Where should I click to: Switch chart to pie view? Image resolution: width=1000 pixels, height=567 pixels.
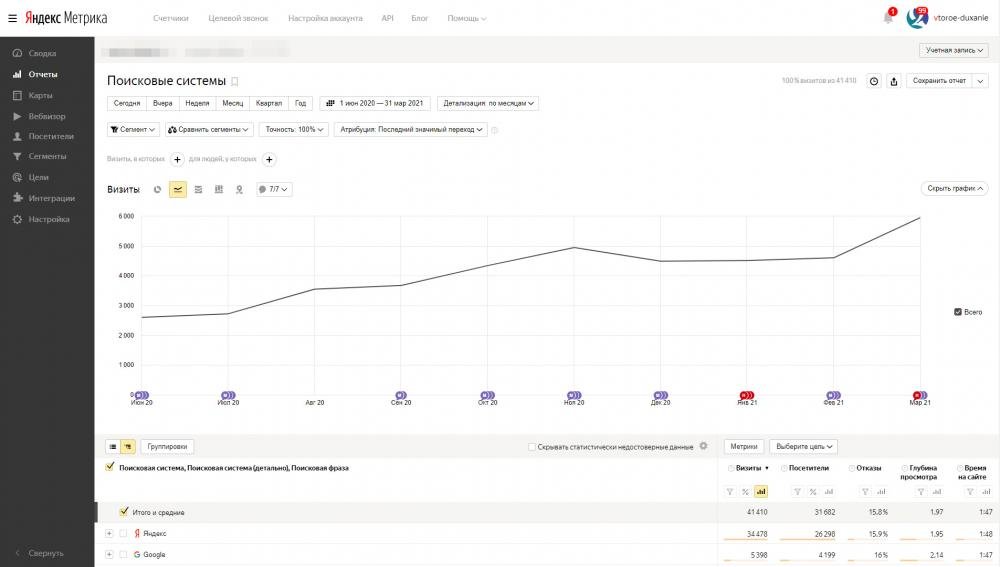[x=157, y=189]
